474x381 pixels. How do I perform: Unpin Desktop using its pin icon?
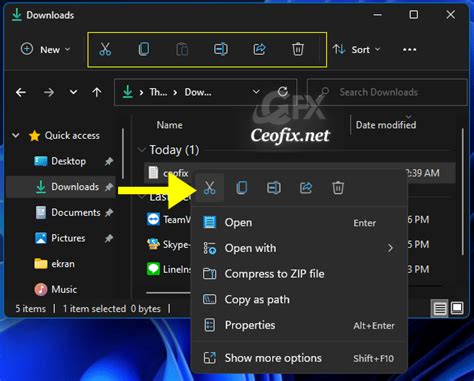(109, 162)
